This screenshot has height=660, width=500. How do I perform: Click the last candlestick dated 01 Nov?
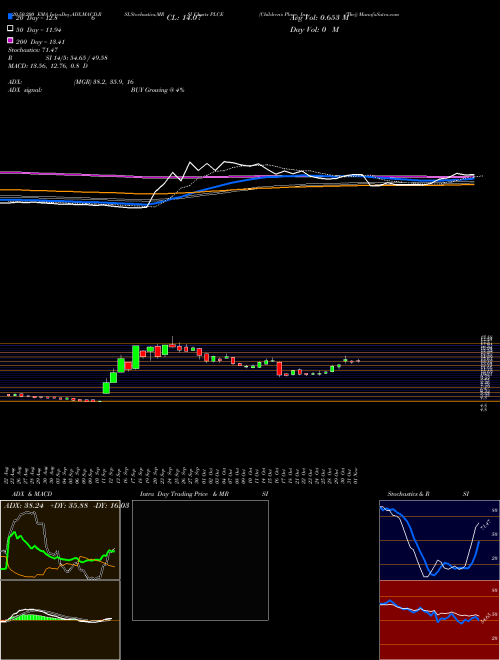[x=358, y=361]
